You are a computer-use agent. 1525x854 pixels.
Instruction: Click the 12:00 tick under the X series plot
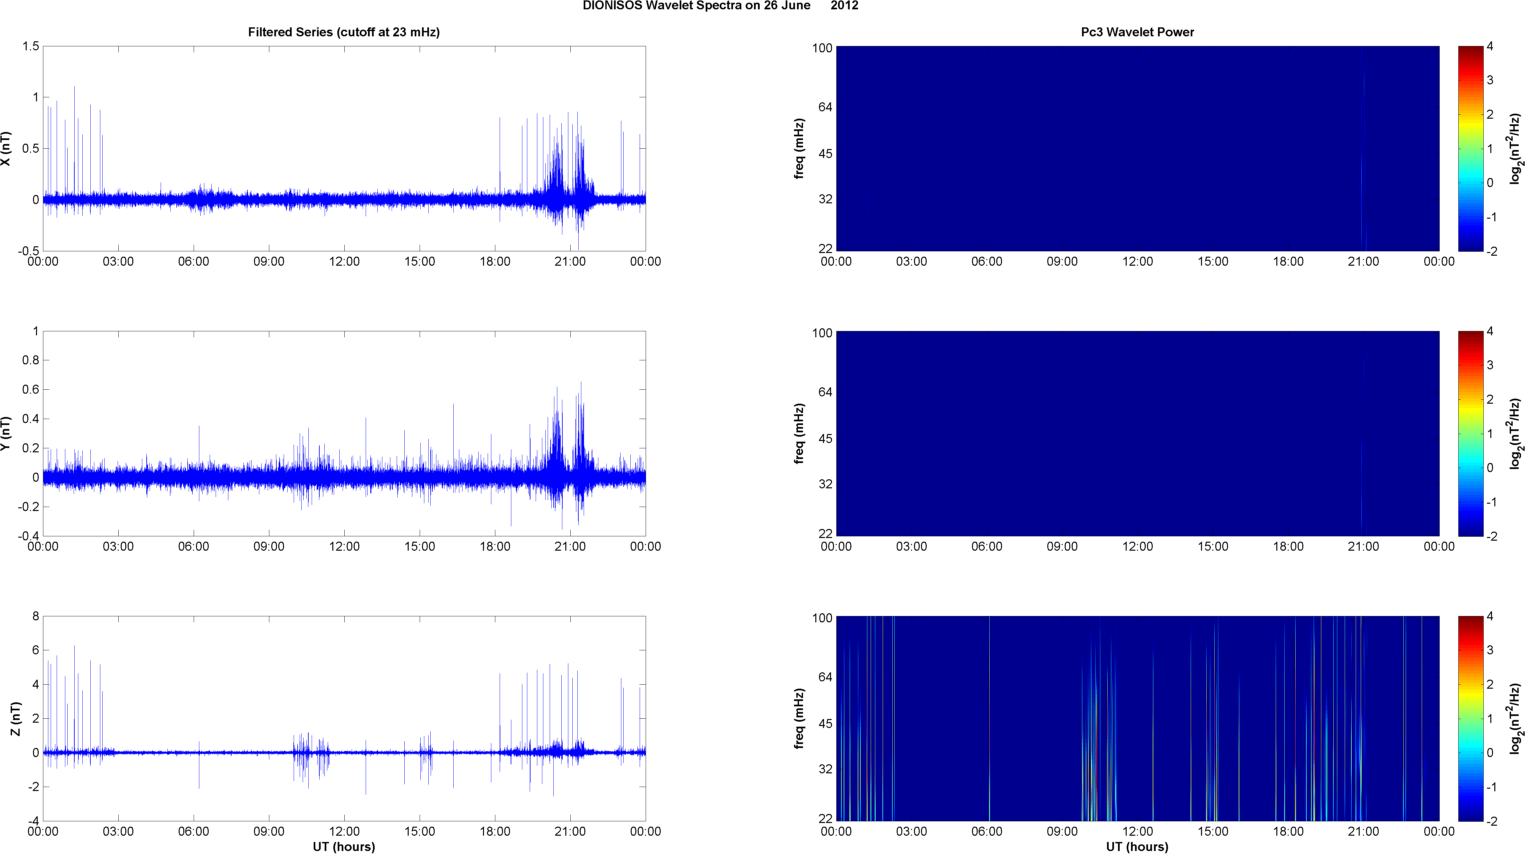tap(344, 262)
